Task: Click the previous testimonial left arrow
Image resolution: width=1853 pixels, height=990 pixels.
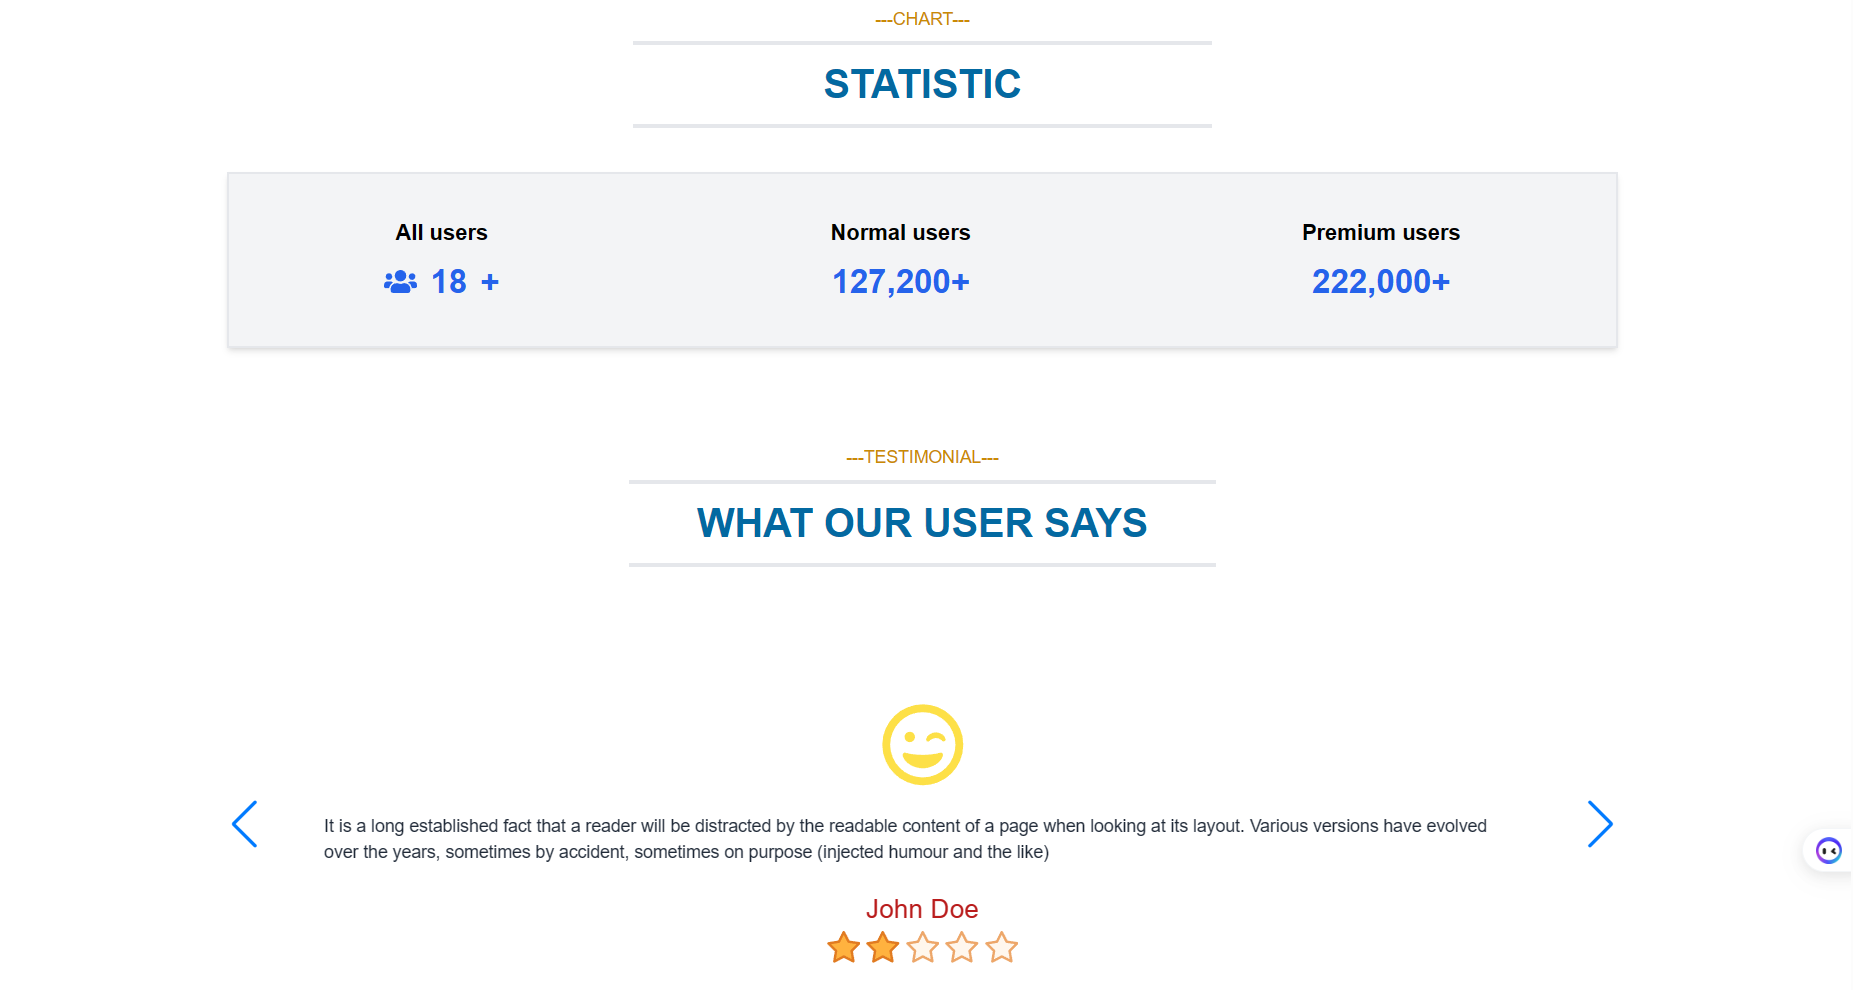Action: (x=245, y=824)
